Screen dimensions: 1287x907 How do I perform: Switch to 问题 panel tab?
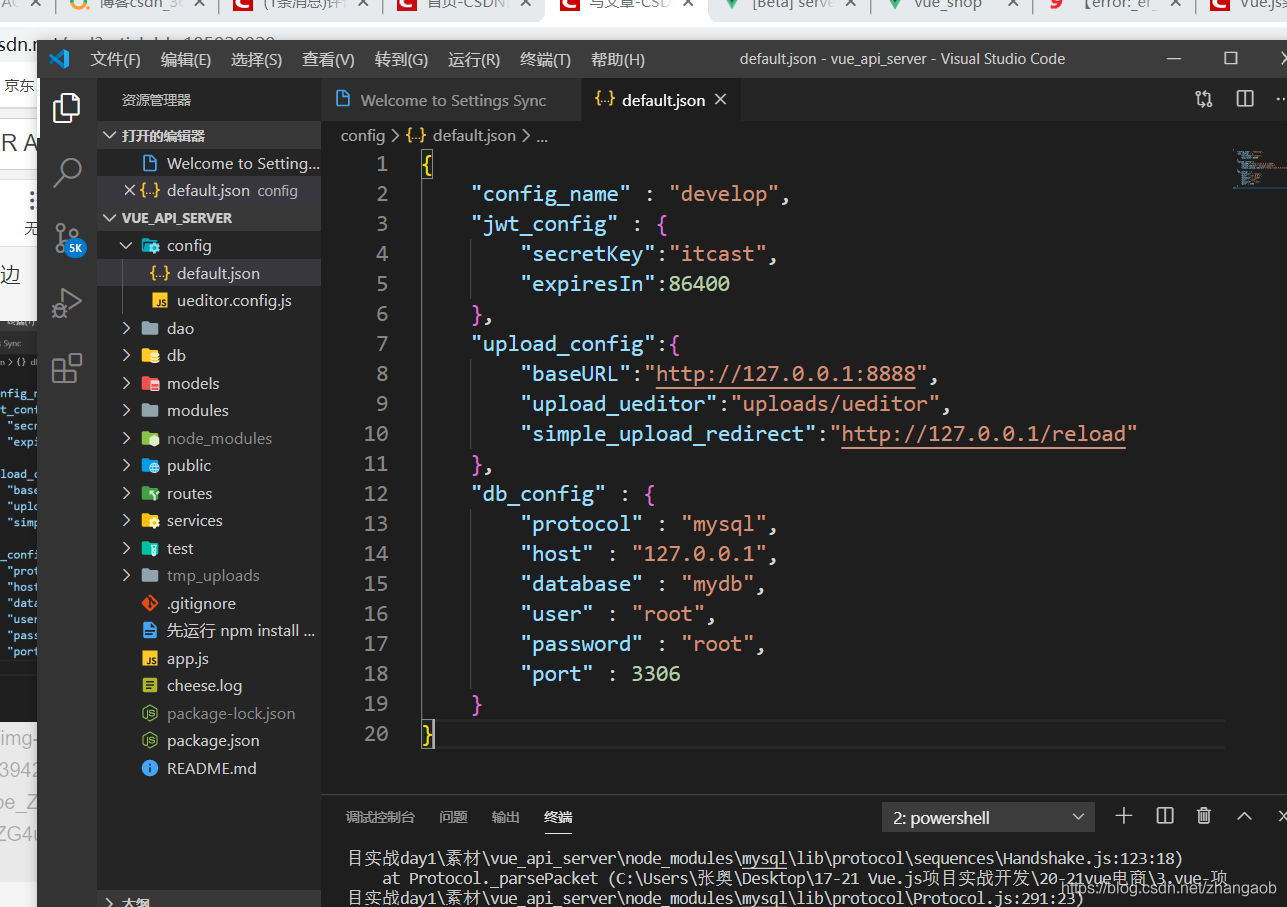click(x=453, y=817)
